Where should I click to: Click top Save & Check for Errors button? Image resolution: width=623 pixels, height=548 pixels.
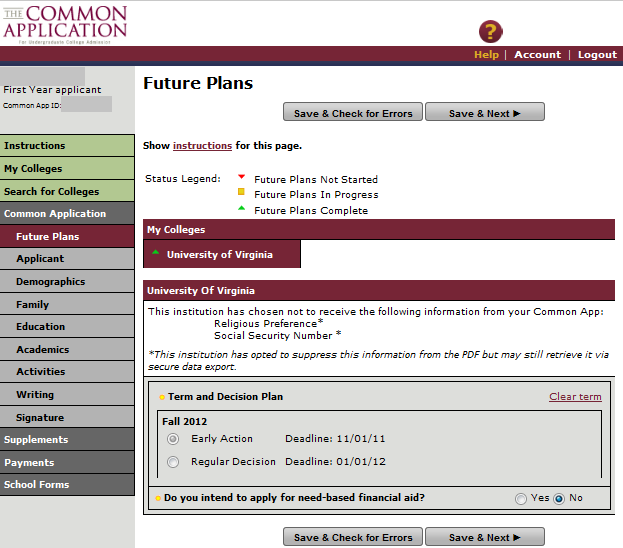click(x=353, y=112)
